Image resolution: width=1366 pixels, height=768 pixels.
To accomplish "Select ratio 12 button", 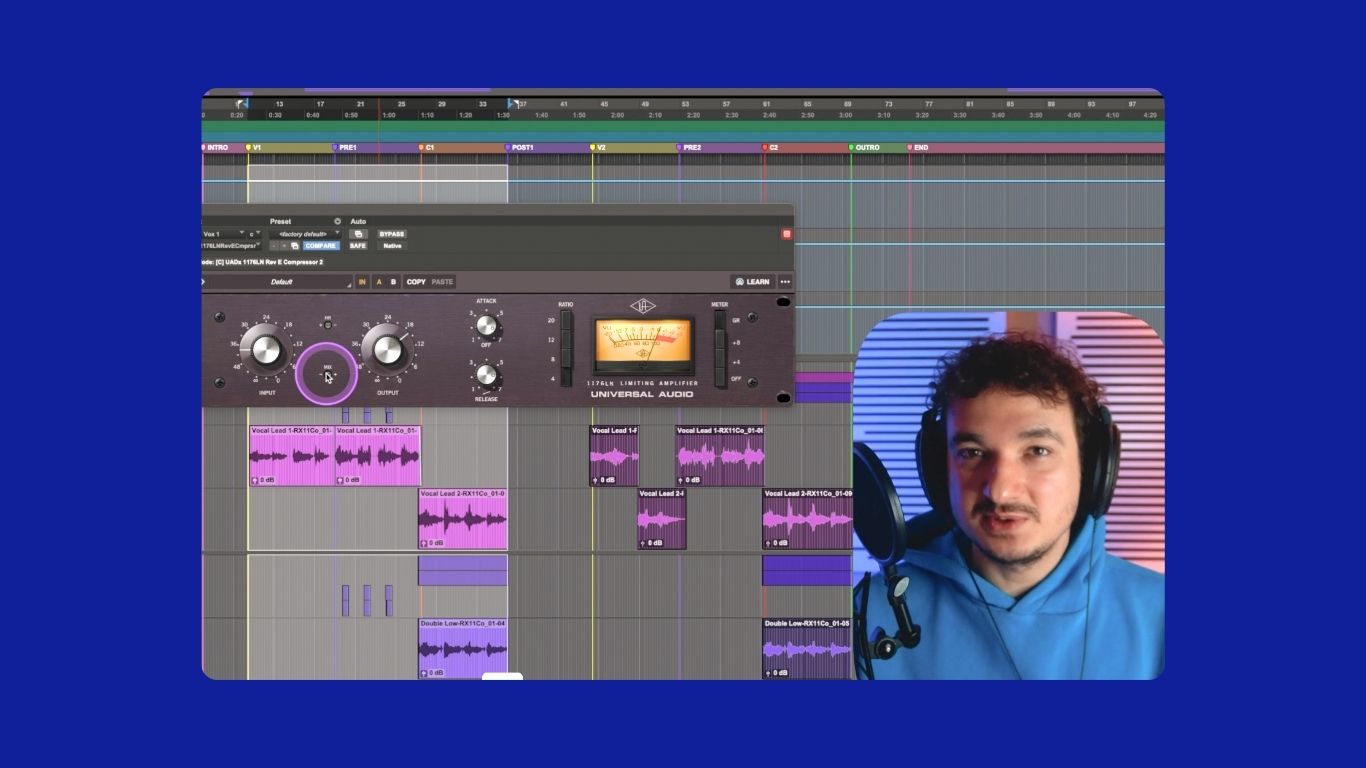I will [566, 339].
